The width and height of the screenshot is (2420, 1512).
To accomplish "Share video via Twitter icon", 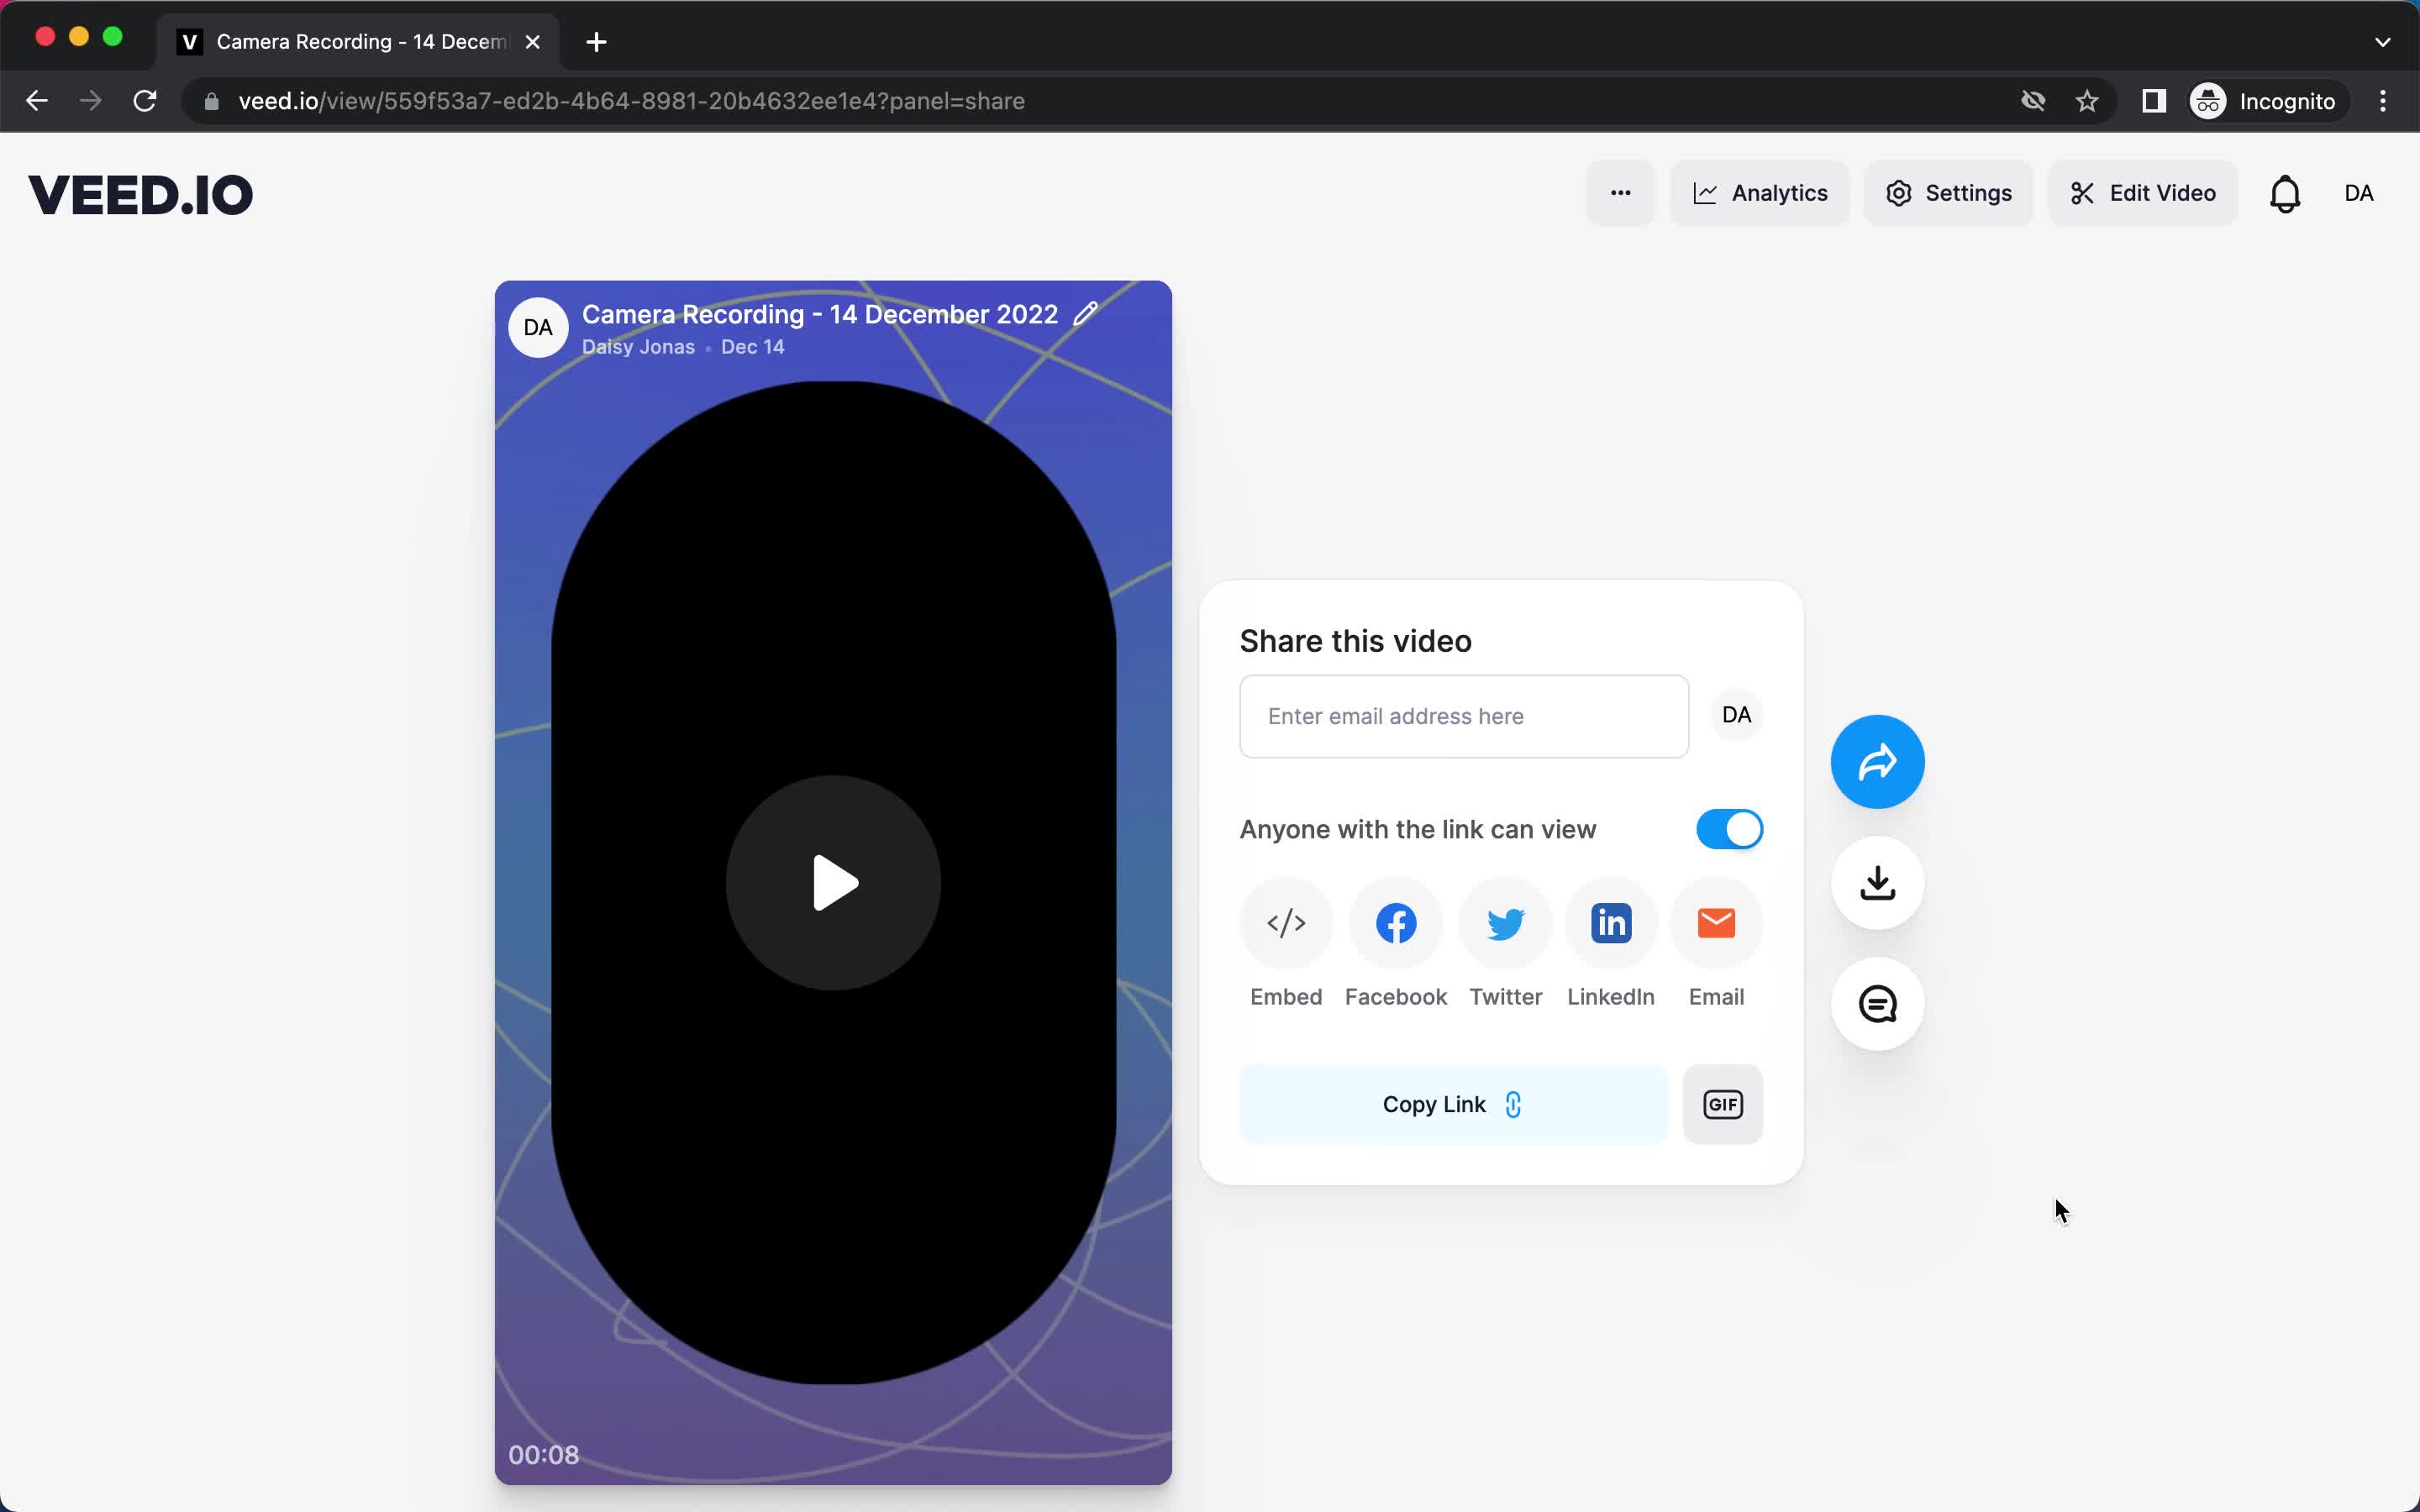I will 1505,923.
